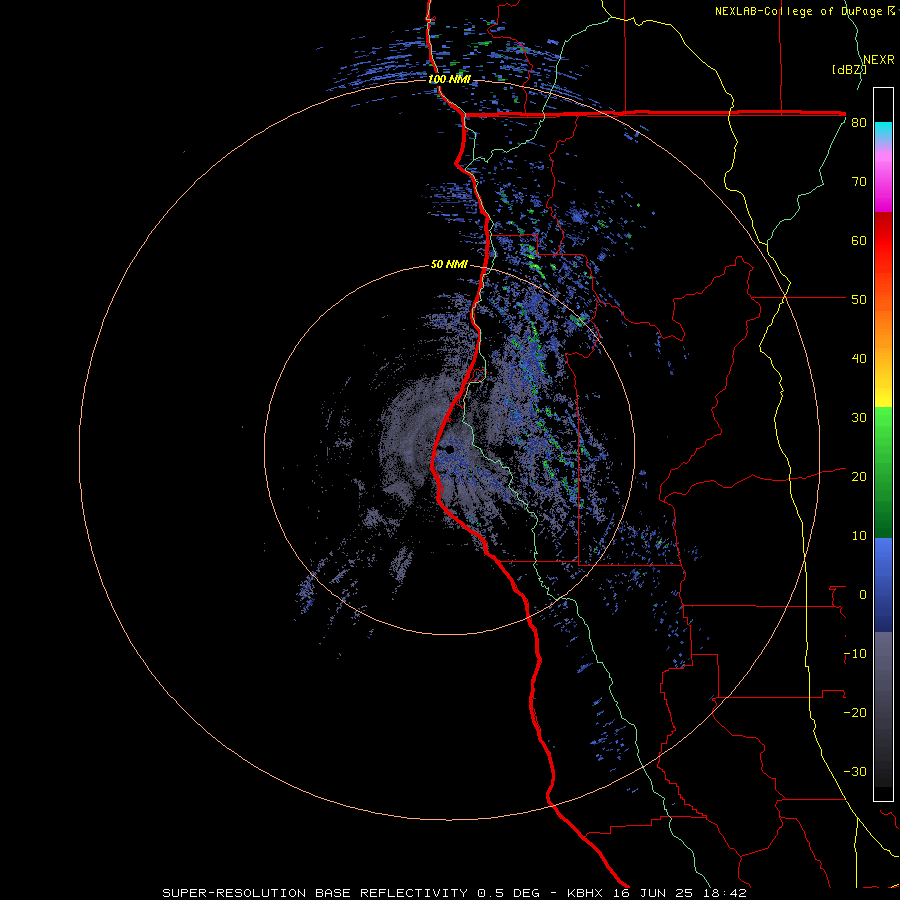Click the blue segment of the color bar
The width and height of the screenshot is (900, 900).
[x=883, y=585]
